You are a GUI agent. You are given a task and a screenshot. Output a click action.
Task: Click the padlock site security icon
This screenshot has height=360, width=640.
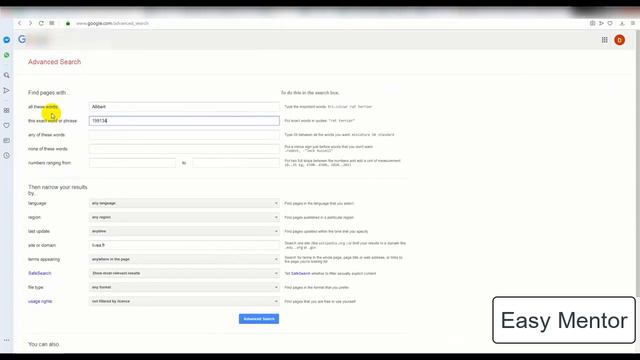(68, 23)
